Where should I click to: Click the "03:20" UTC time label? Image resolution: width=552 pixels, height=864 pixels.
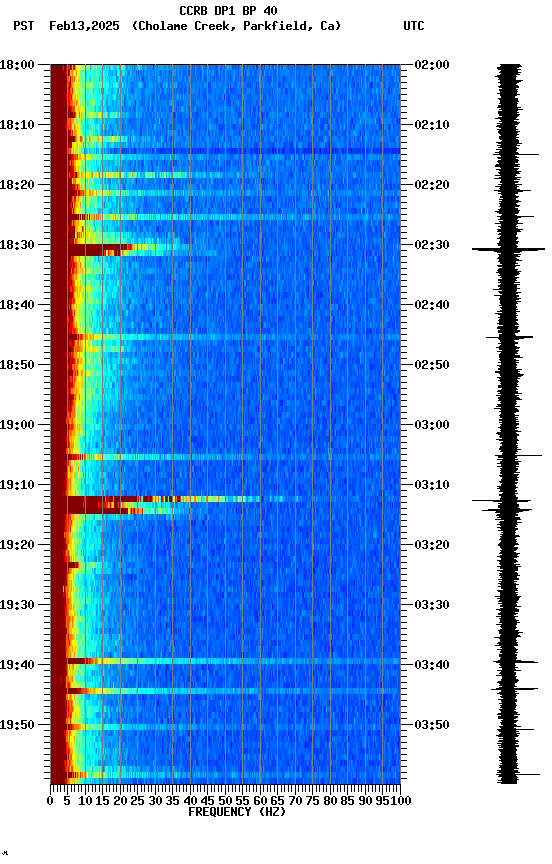432,545
